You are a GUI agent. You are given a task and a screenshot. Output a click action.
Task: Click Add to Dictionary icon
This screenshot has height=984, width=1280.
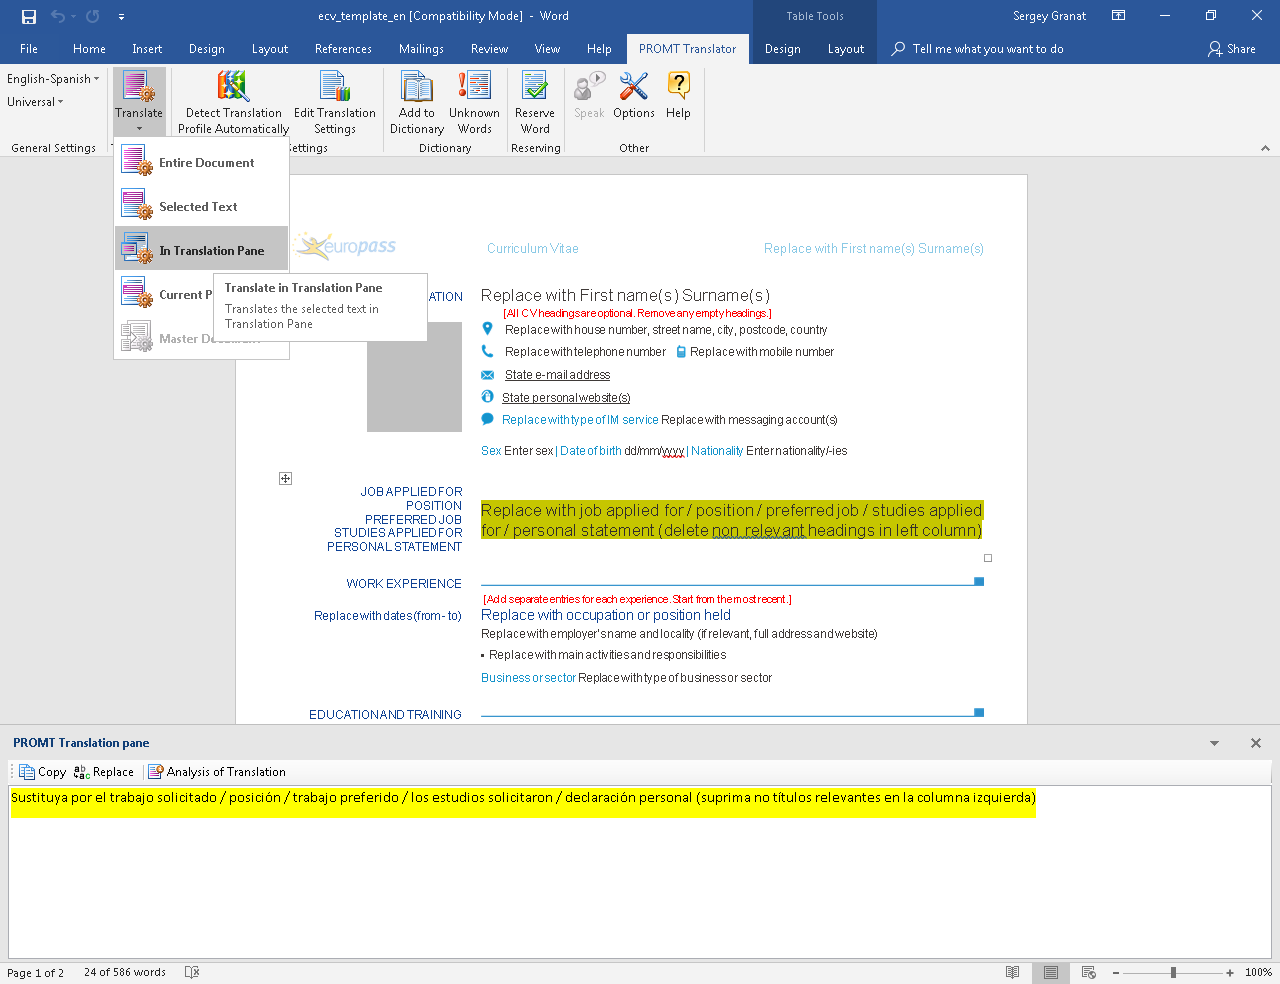(417, 101)
